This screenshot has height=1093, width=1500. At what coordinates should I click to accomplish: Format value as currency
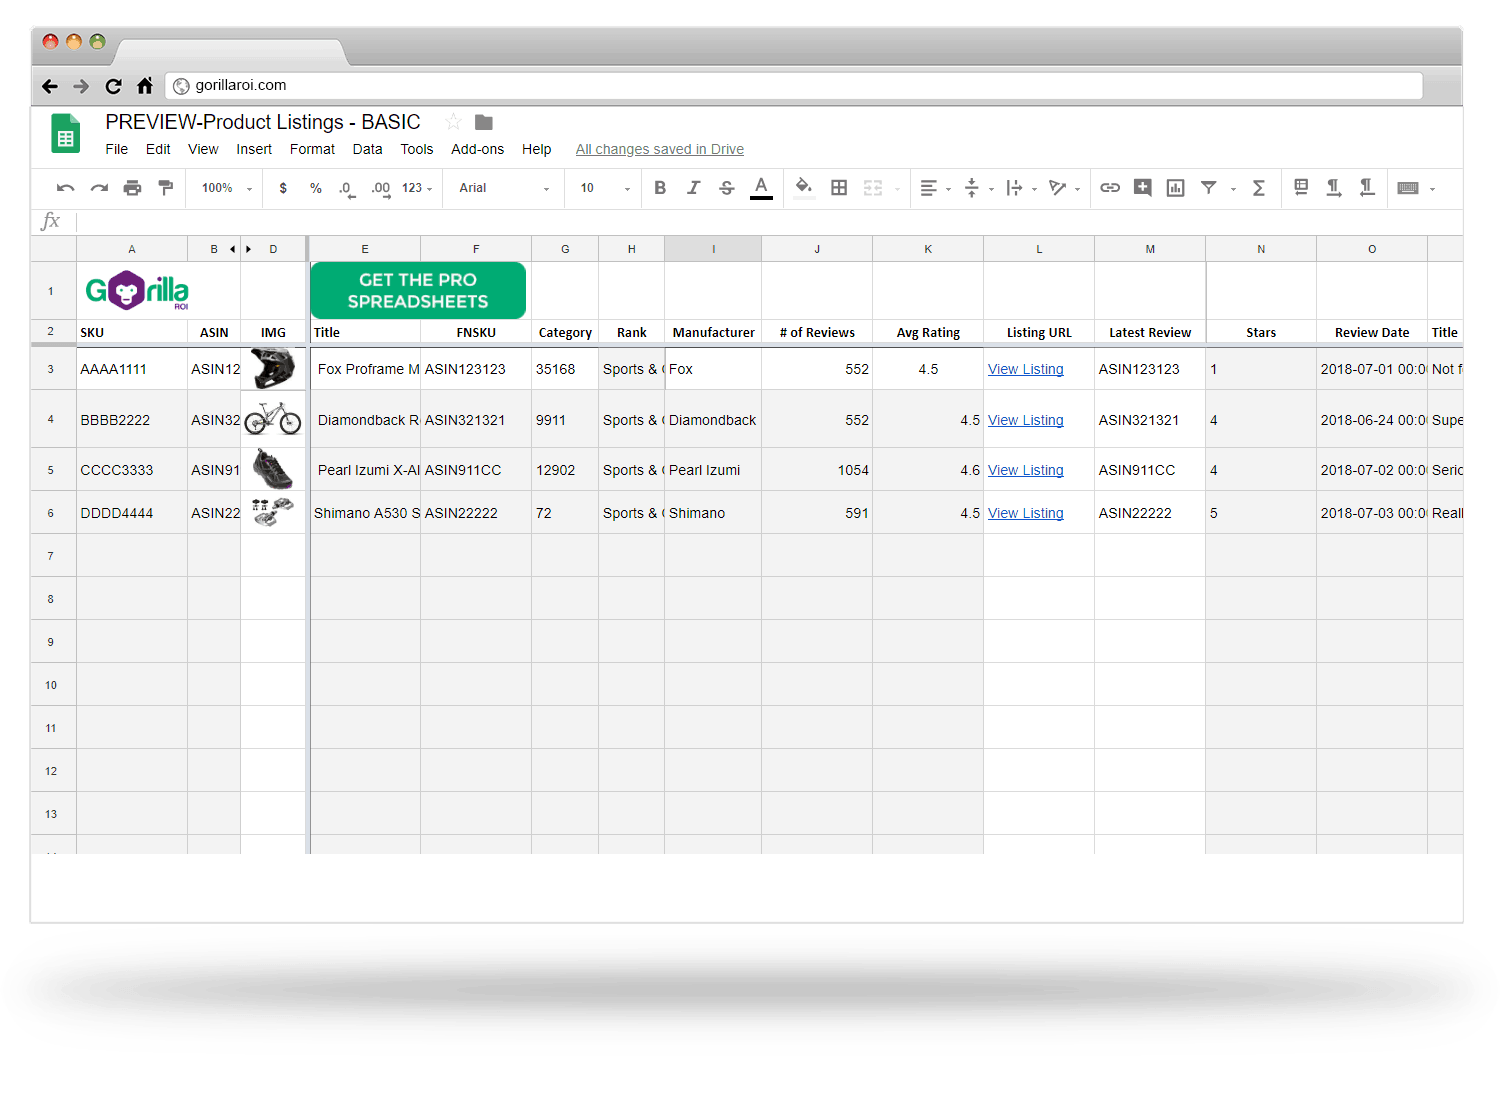(x=283, y=188)
